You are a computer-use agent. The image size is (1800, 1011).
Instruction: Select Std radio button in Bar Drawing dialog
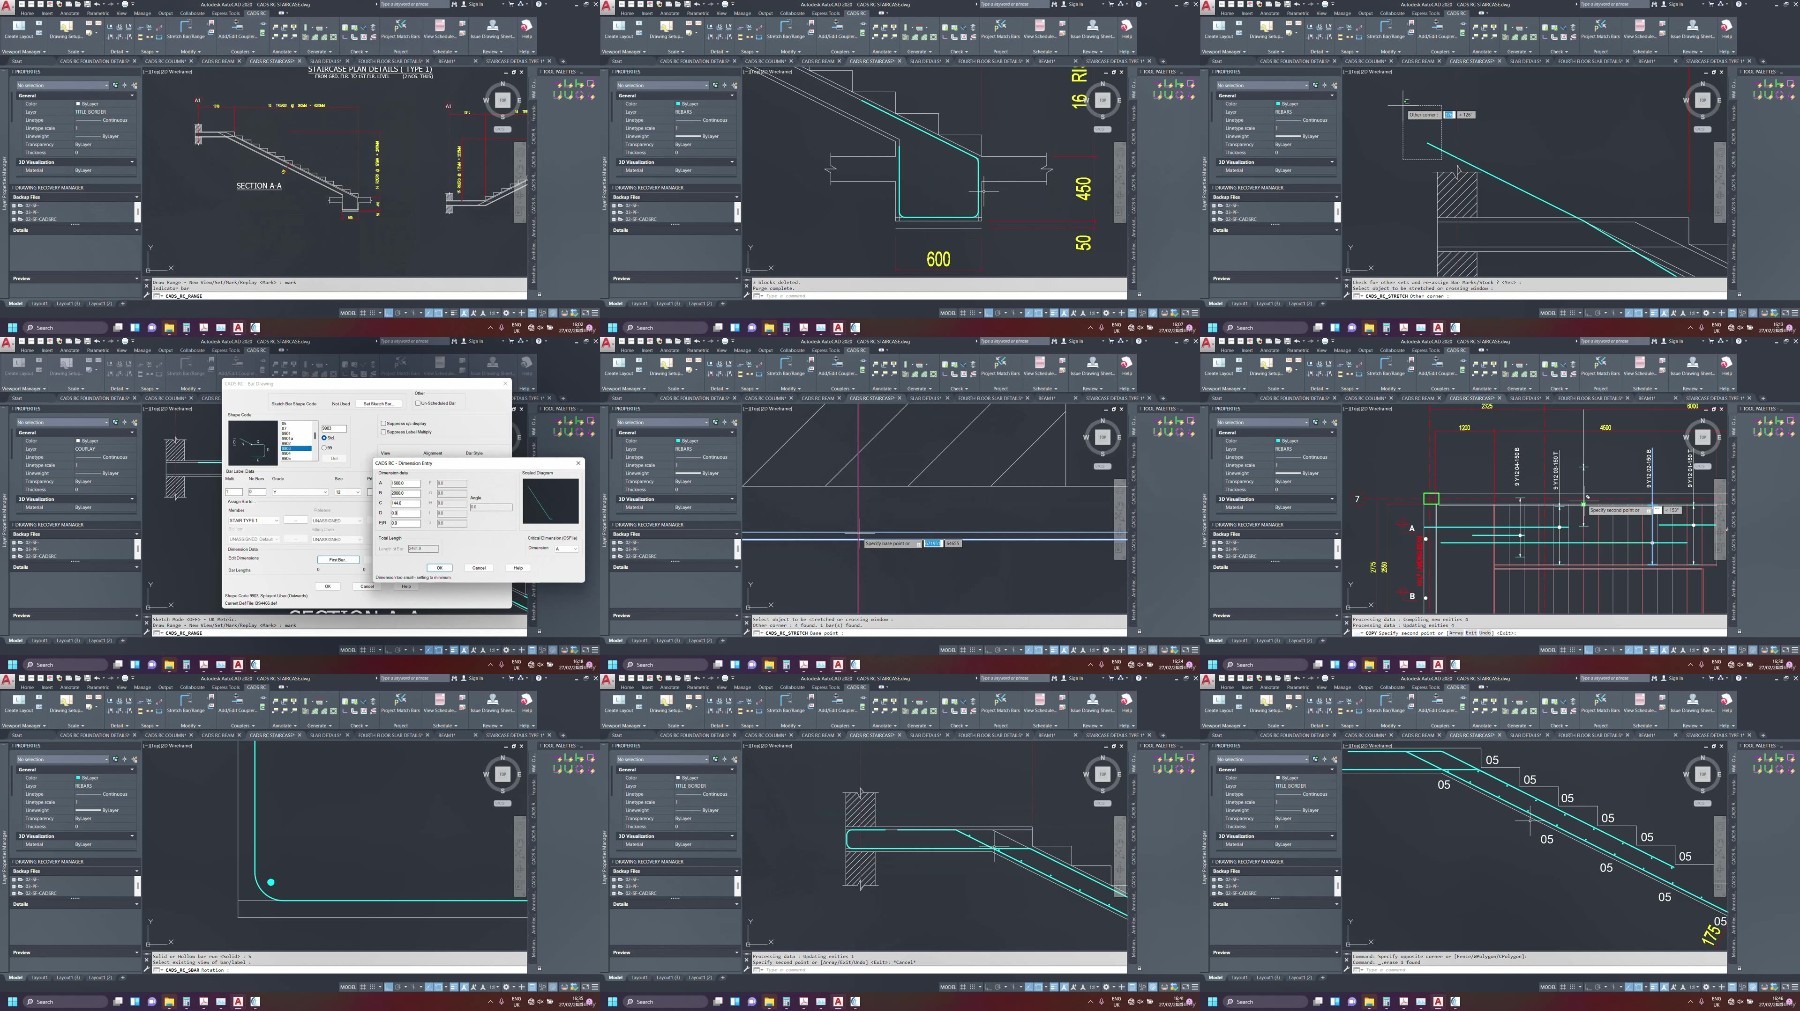pyautogui.click(x=325, y=438)
